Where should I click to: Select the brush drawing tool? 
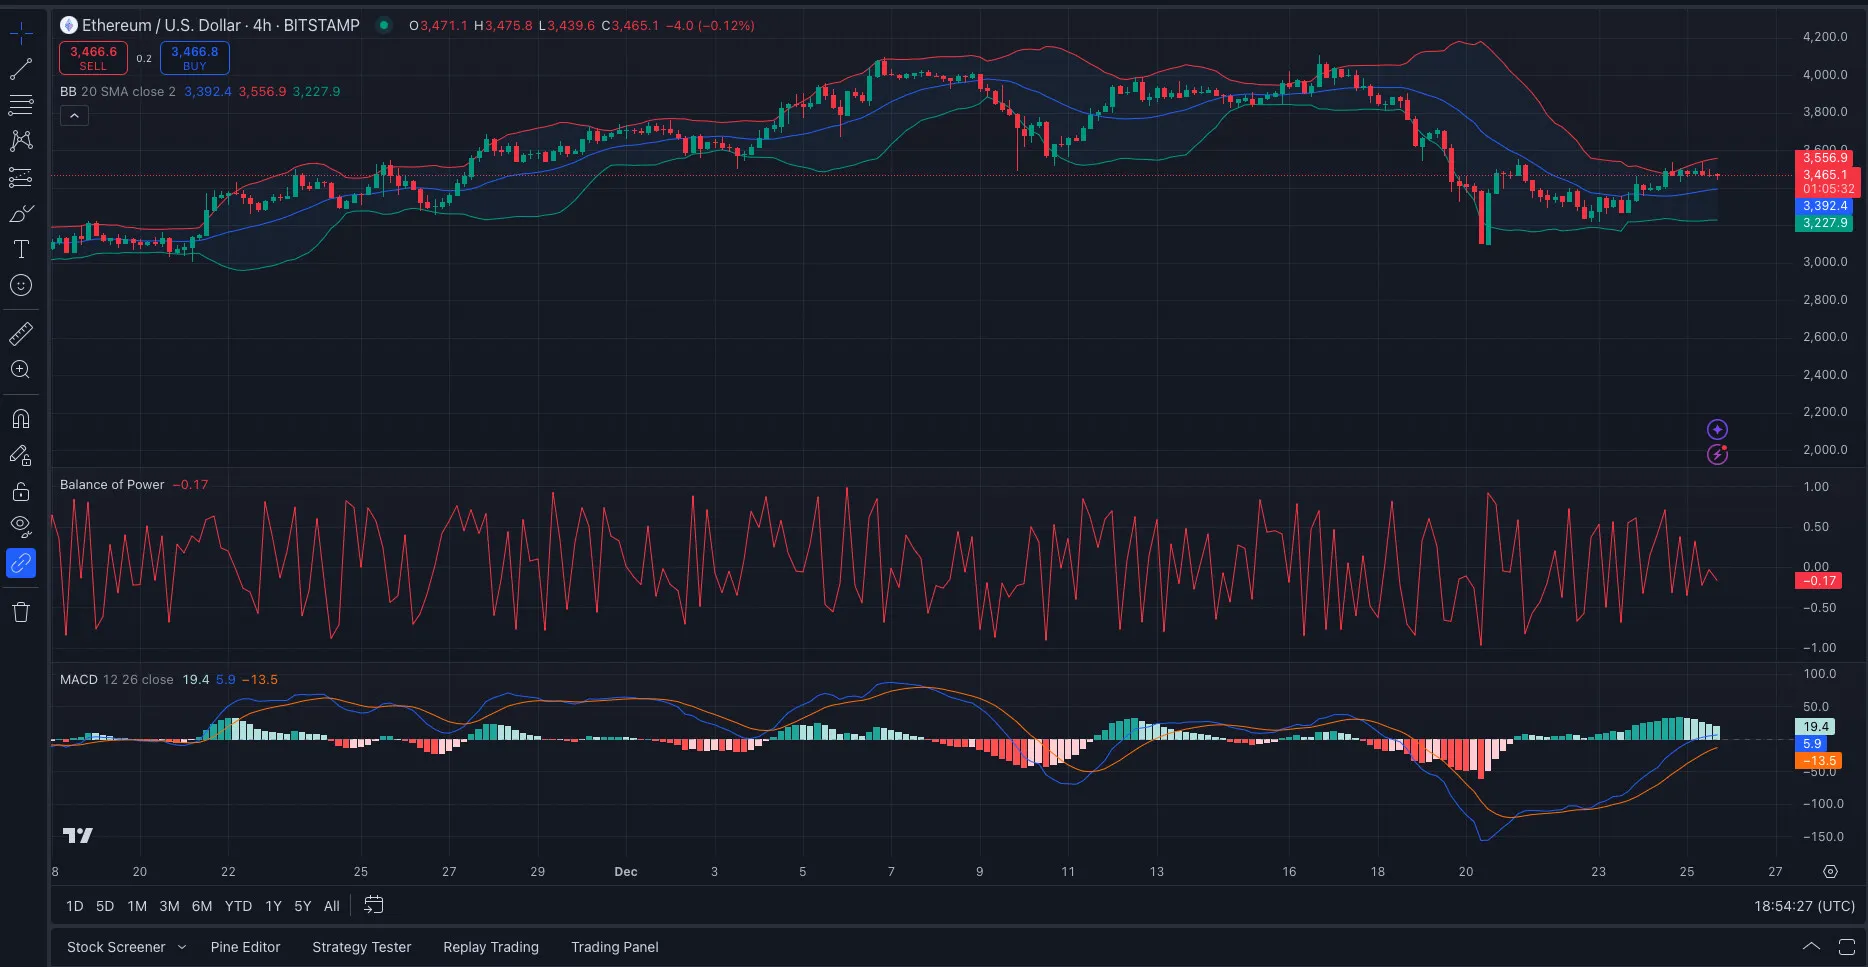pyautogui.click(x=21, y=214)
